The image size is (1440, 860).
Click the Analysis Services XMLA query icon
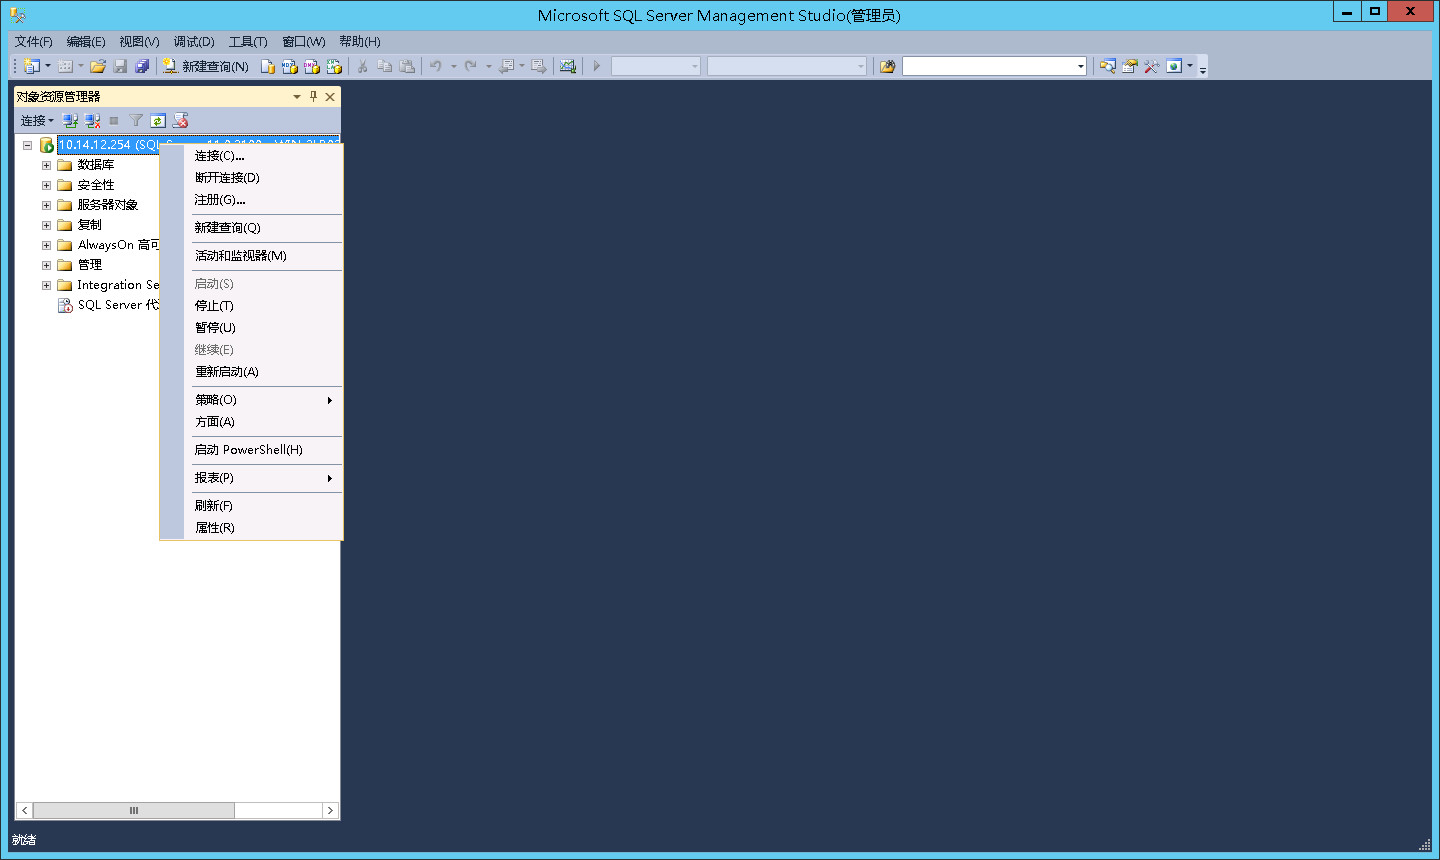coord(334,66)
